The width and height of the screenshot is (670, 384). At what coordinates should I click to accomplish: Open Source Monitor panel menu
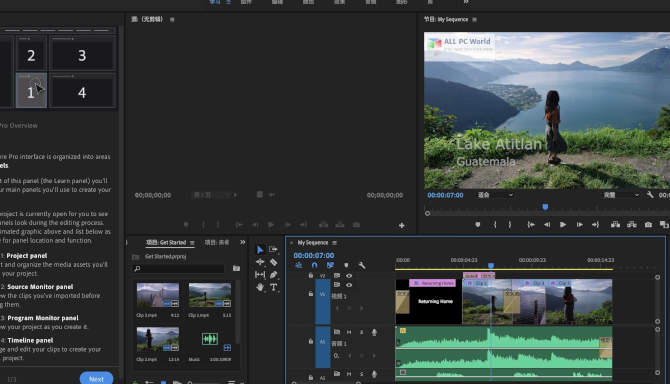point(172,20)
